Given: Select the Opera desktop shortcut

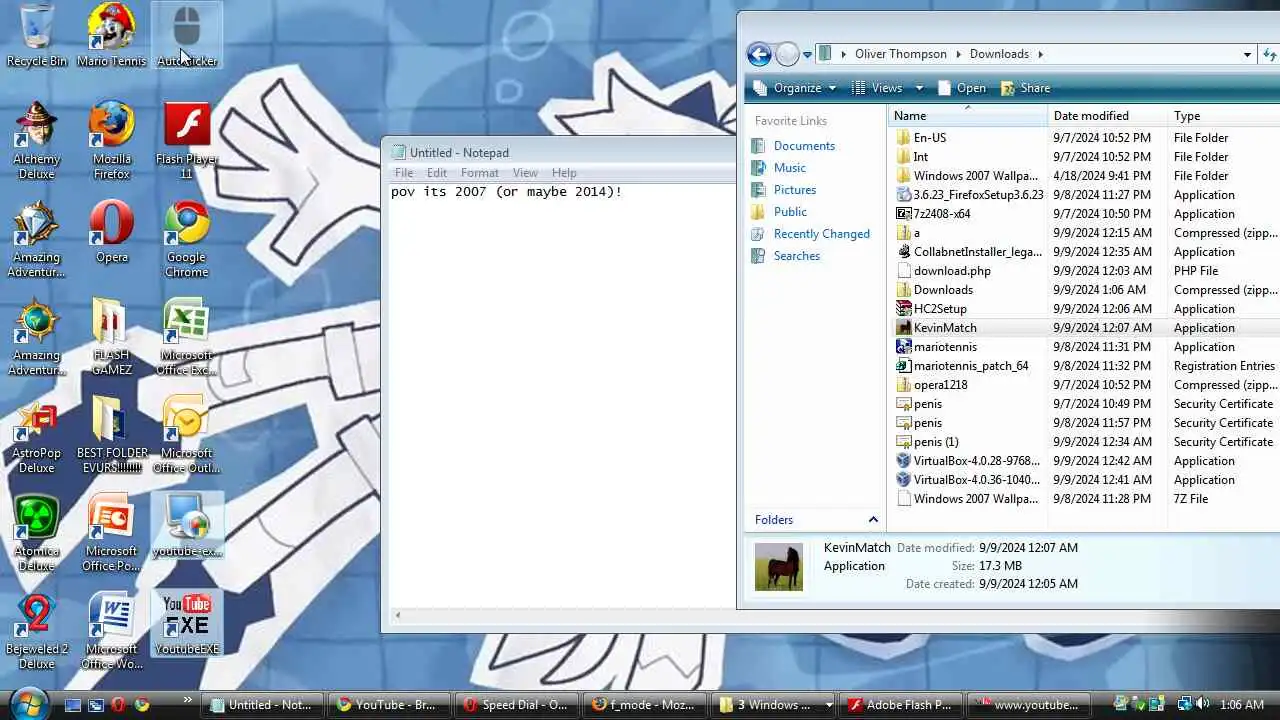Looking at the screenshot, I should [112, 232].
